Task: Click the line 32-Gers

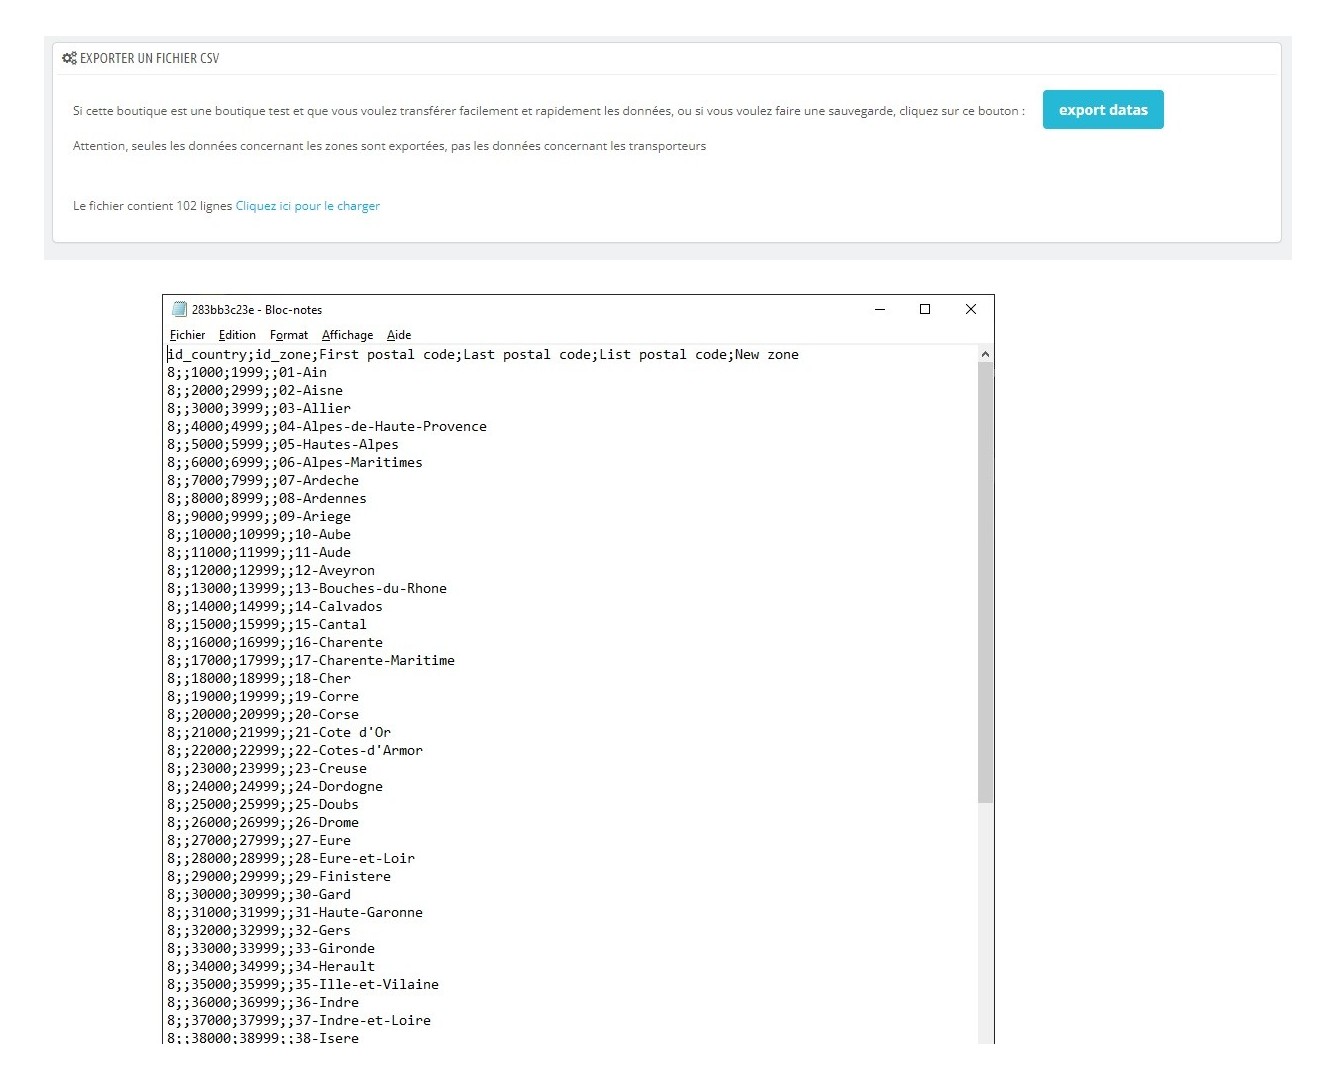Action: click(259, 931)
